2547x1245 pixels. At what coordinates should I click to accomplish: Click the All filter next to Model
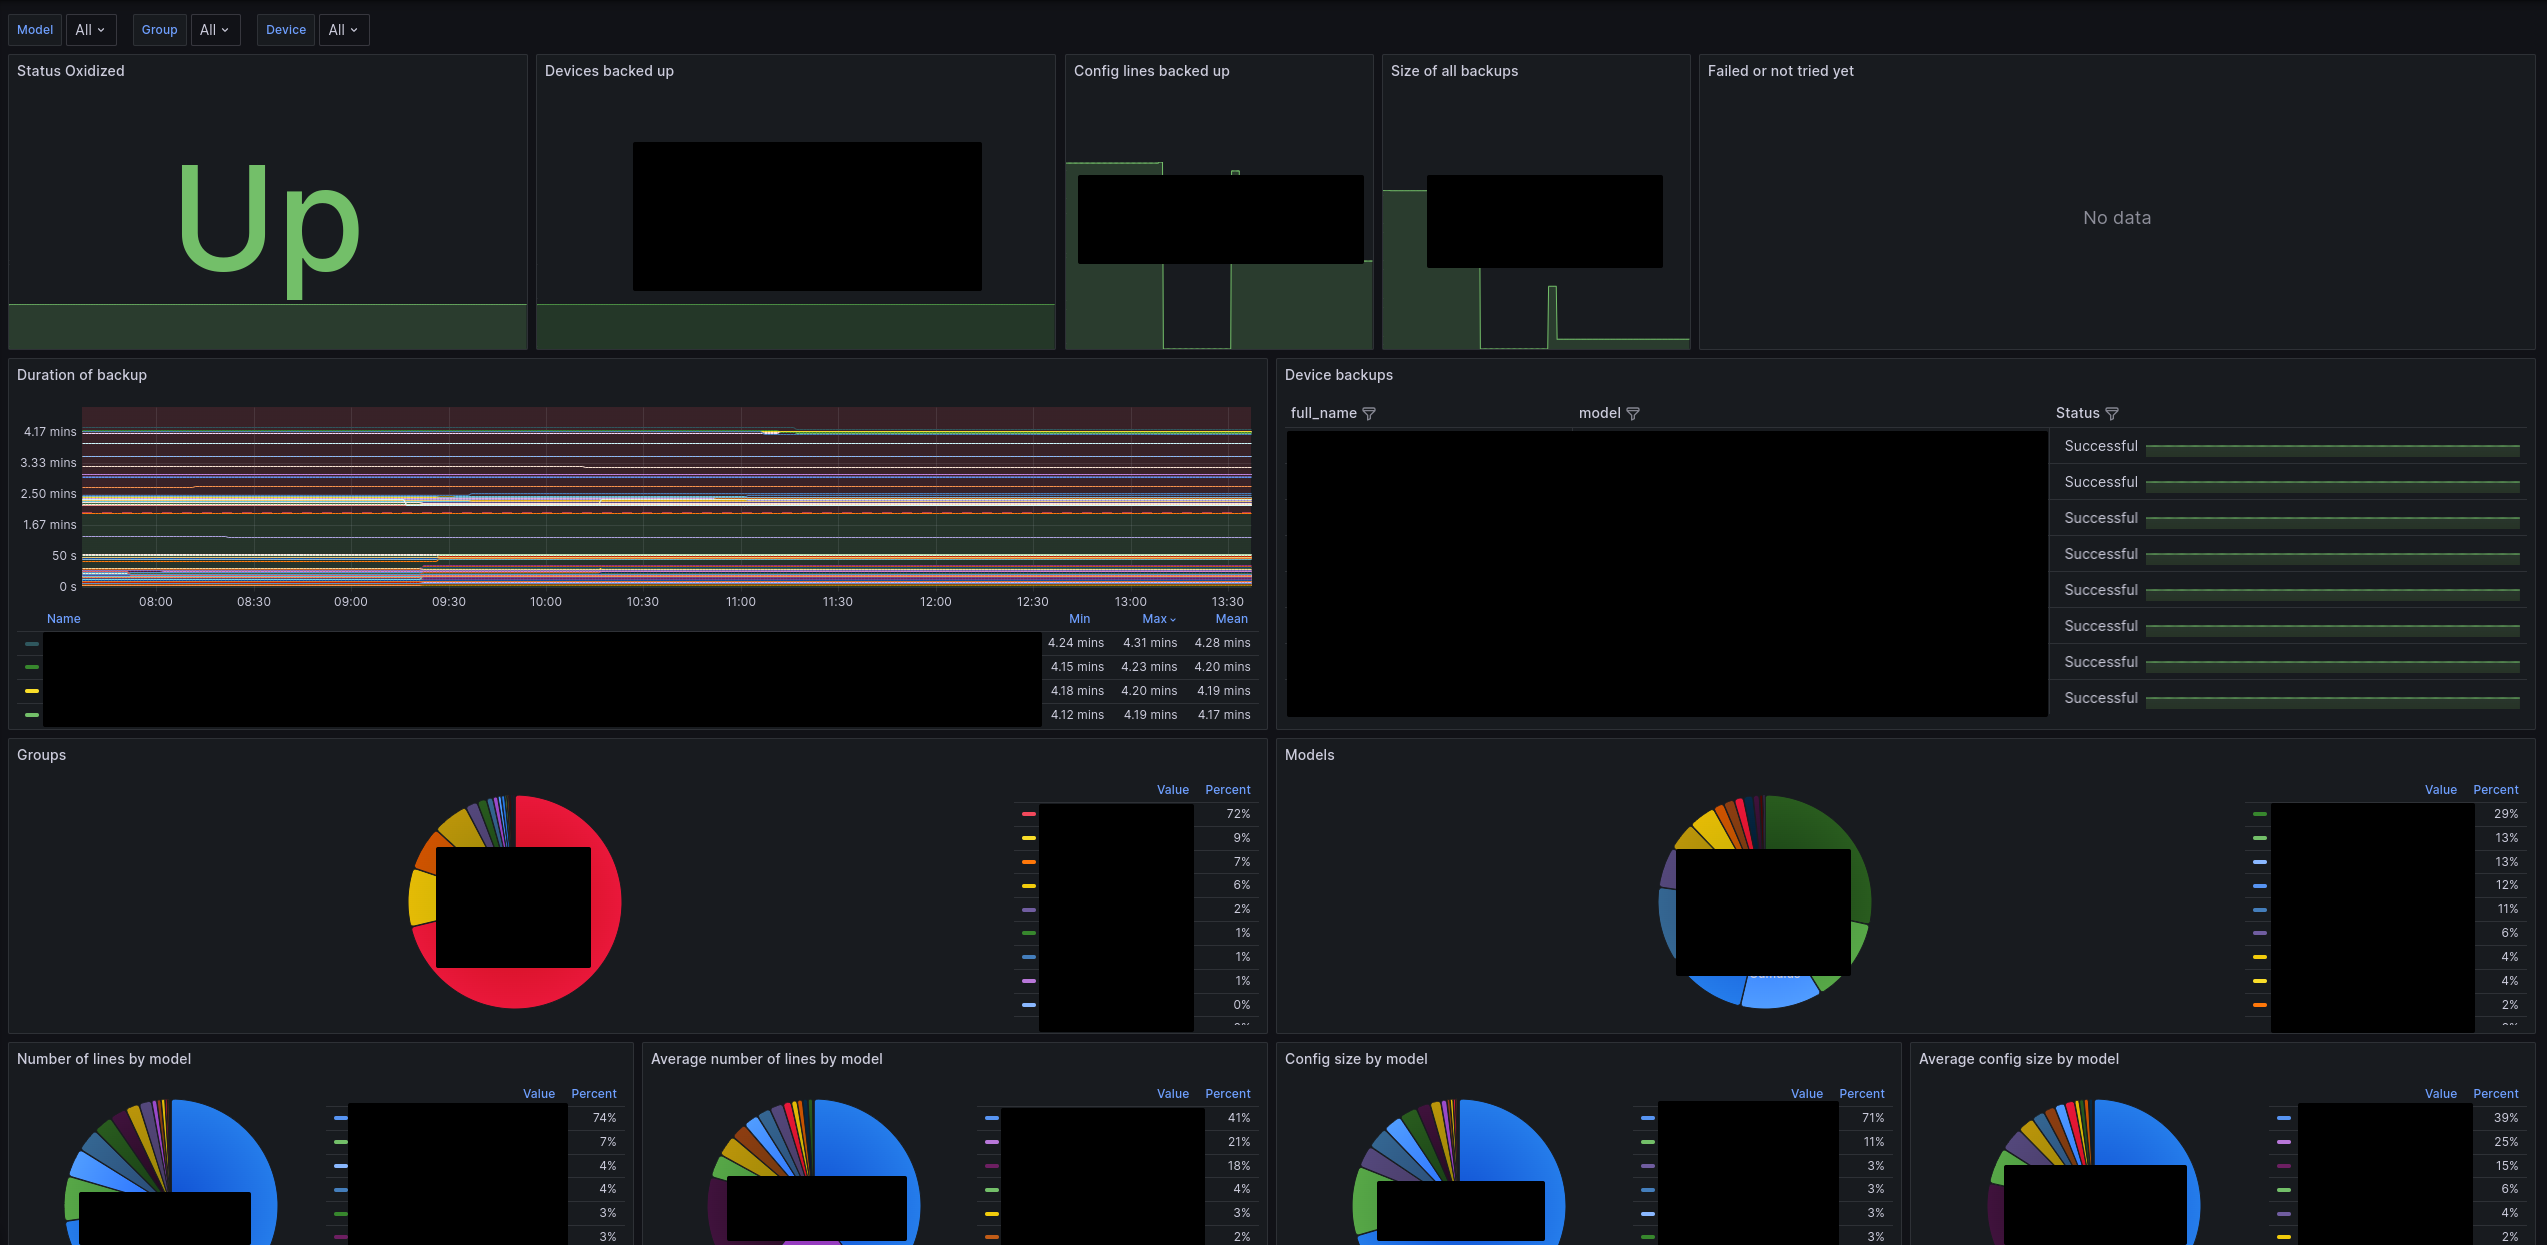89,29
